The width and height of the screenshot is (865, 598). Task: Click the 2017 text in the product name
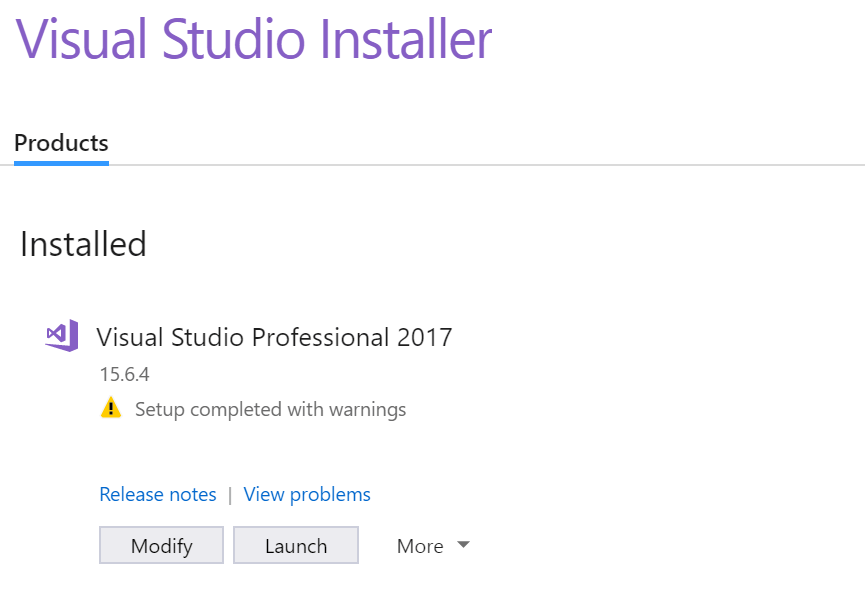(x=425, y=337)
